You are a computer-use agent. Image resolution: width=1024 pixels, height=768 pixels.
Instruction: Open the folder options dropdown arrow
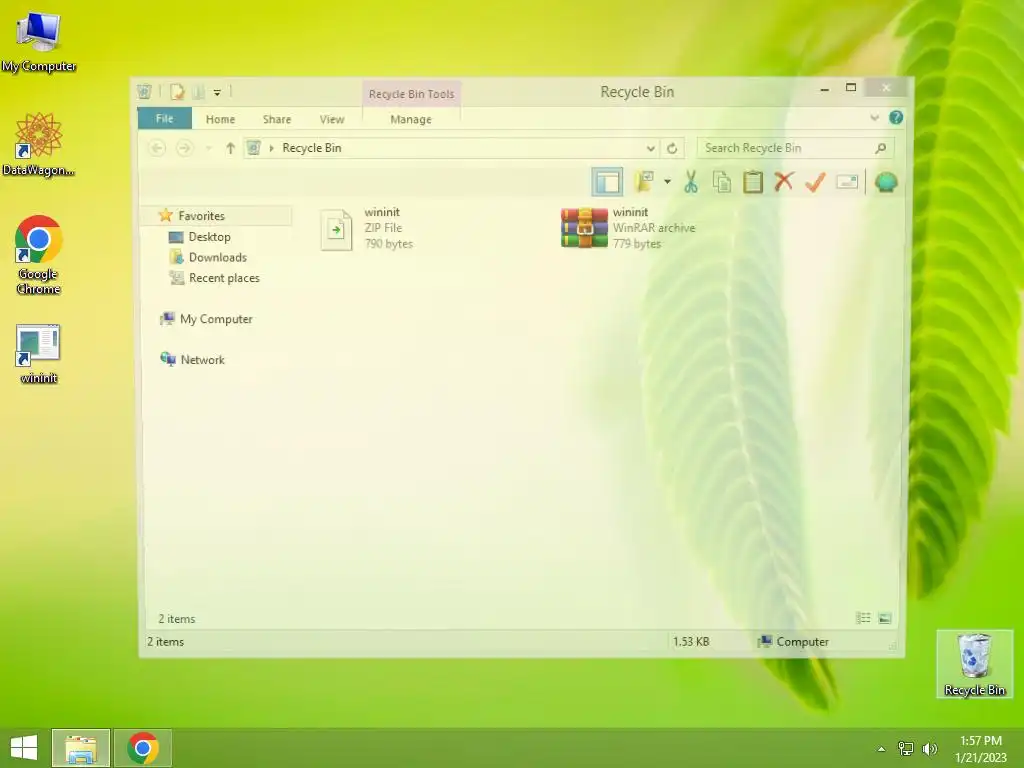point(667,182)
